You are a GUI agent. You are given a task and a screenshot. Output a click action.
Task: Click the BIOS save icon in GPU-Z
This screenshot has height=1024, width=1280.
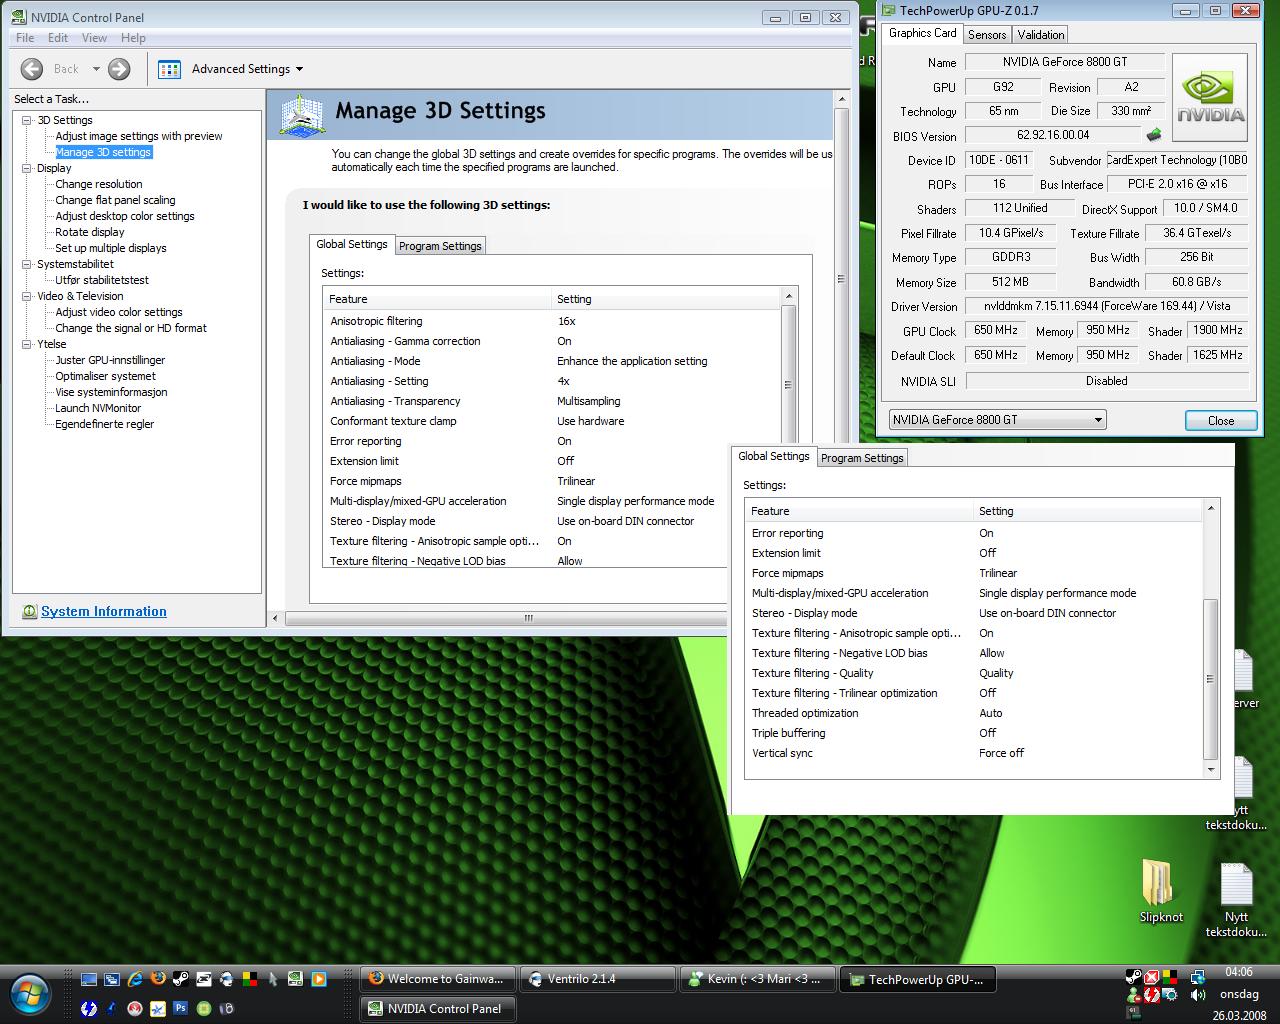(1154, 135)
